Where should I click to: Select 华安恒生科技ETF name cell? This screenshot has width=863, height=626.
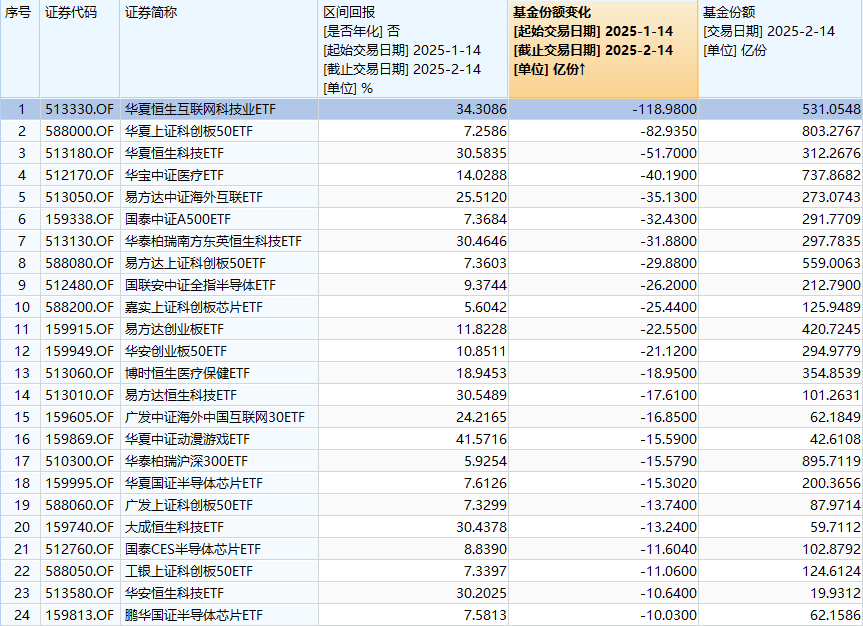(219, 594)
